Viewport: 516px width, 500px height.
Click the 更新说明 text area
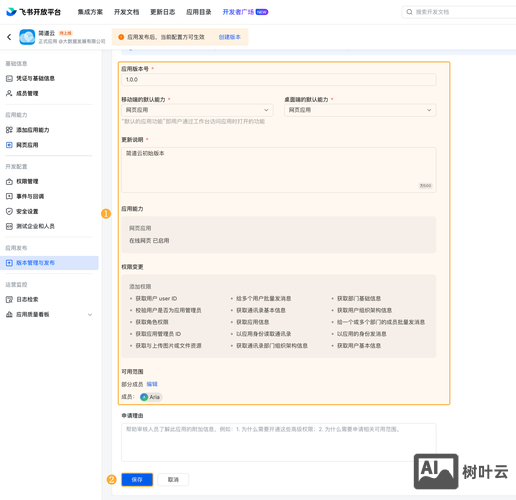(279, 170)
